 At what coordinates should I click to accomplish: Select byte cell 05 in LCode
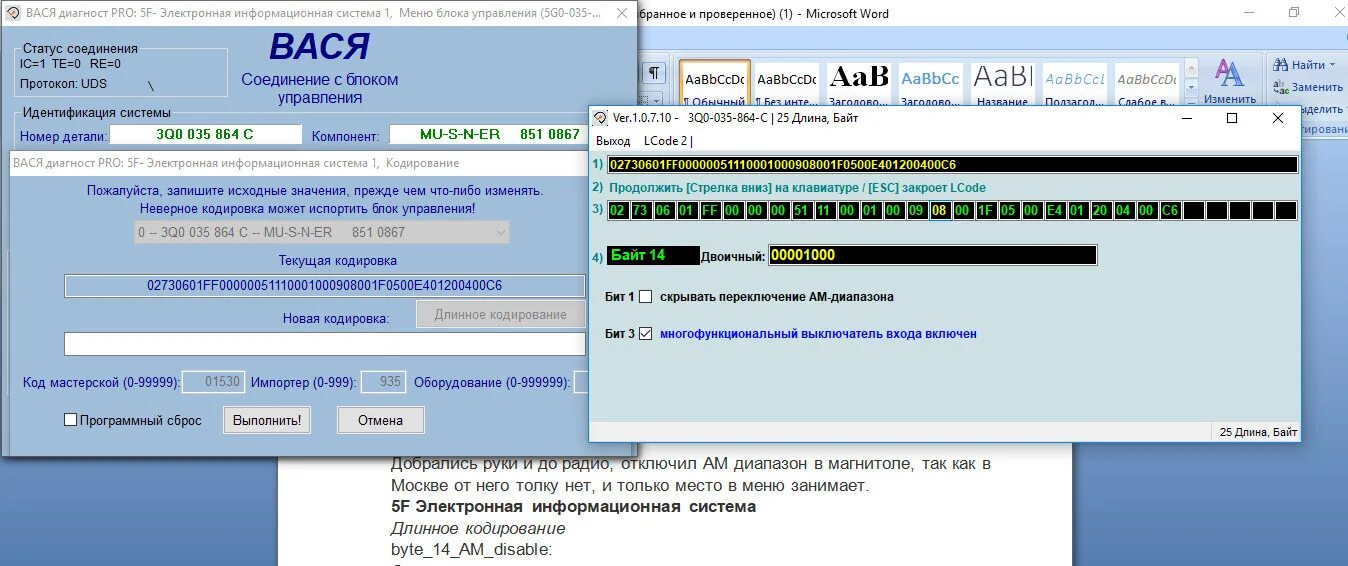point(1009,211)
